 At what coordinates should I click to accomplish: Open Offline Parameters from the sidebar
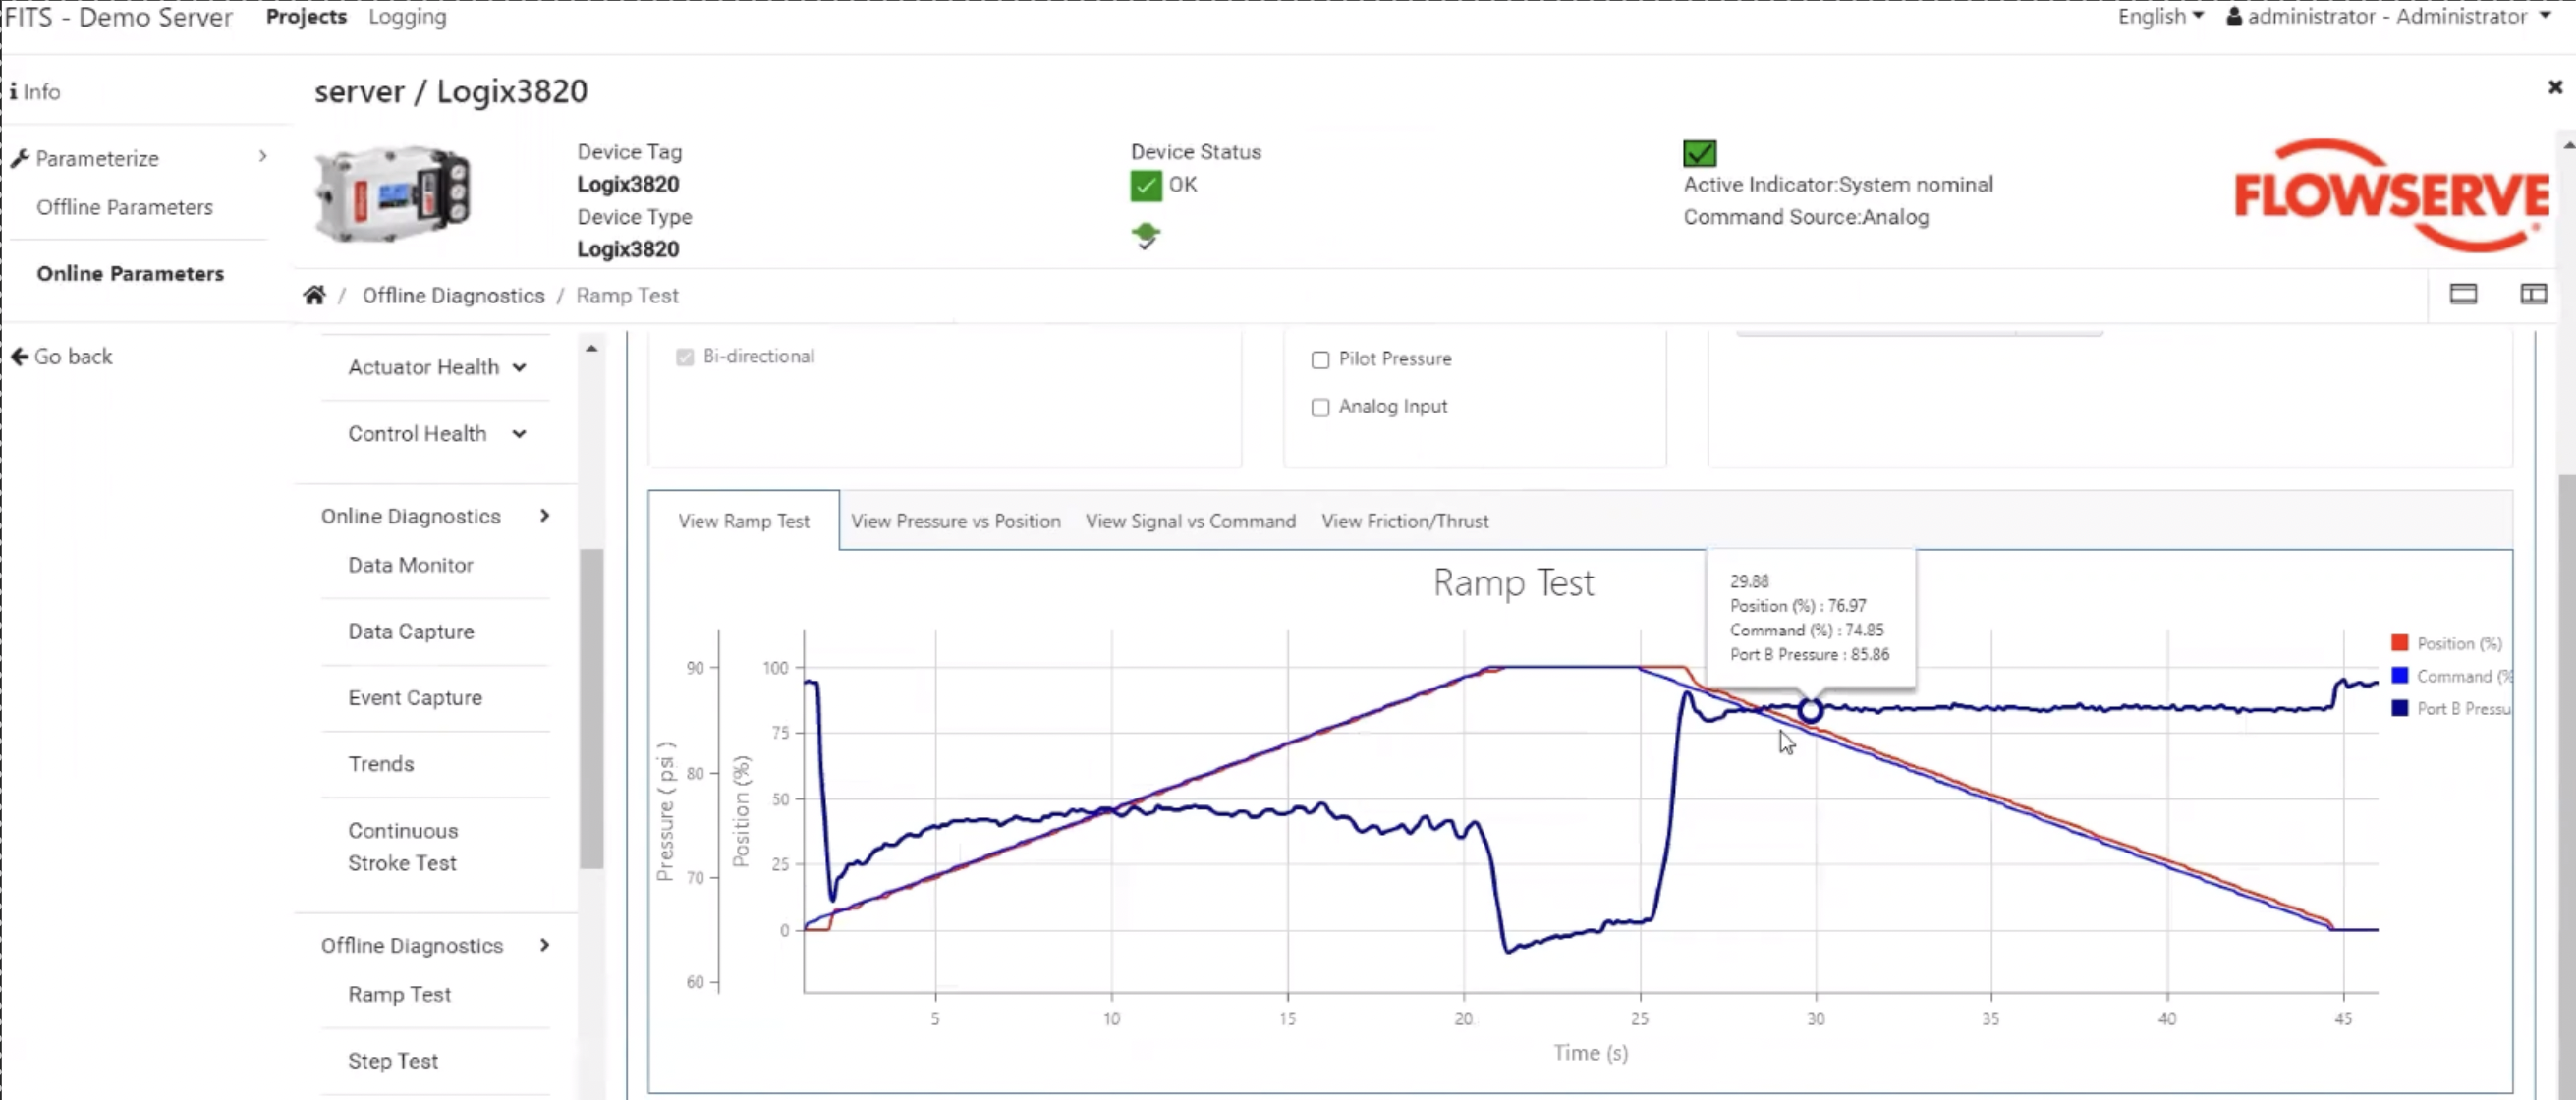[x=125, y=207]
